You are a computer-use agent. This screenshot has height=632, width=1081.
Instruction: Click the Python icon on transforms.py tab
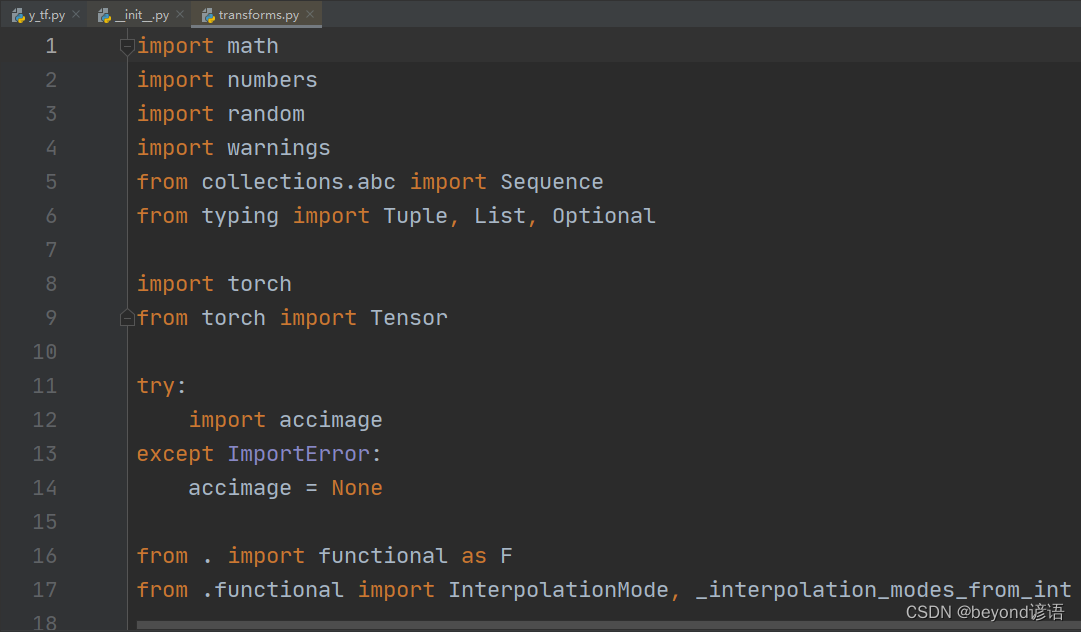[208, 15]
